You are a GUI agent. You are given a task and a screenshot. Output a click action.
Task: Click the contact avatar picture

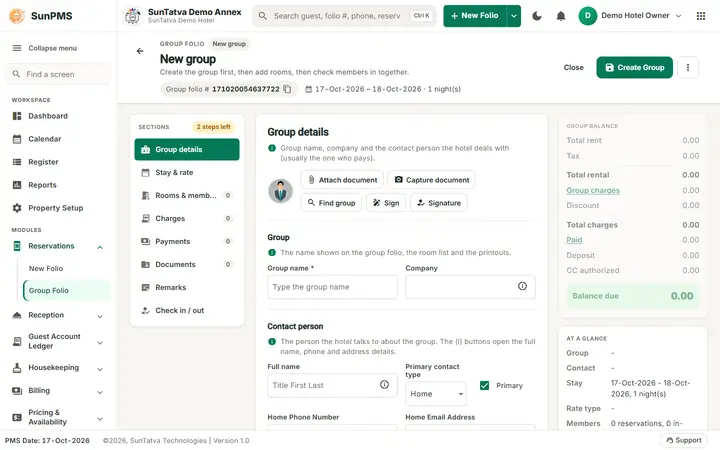(281, 191)
